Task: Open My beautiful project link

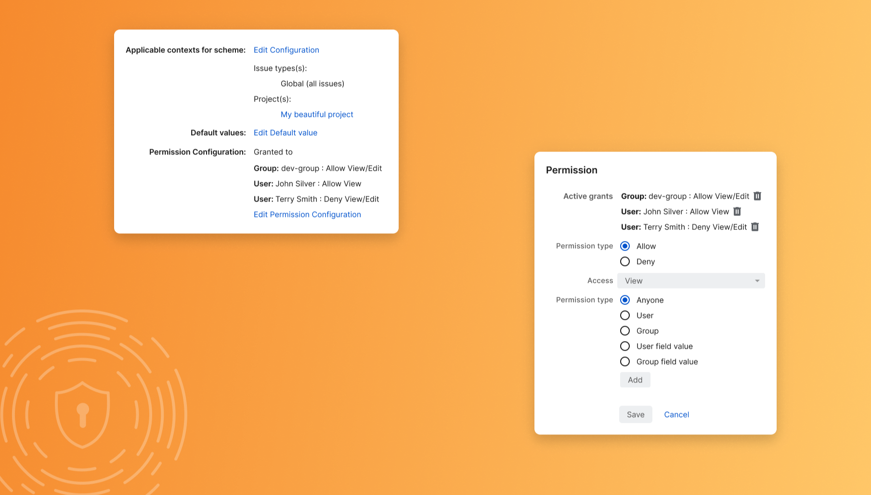Action: [316, 114]
